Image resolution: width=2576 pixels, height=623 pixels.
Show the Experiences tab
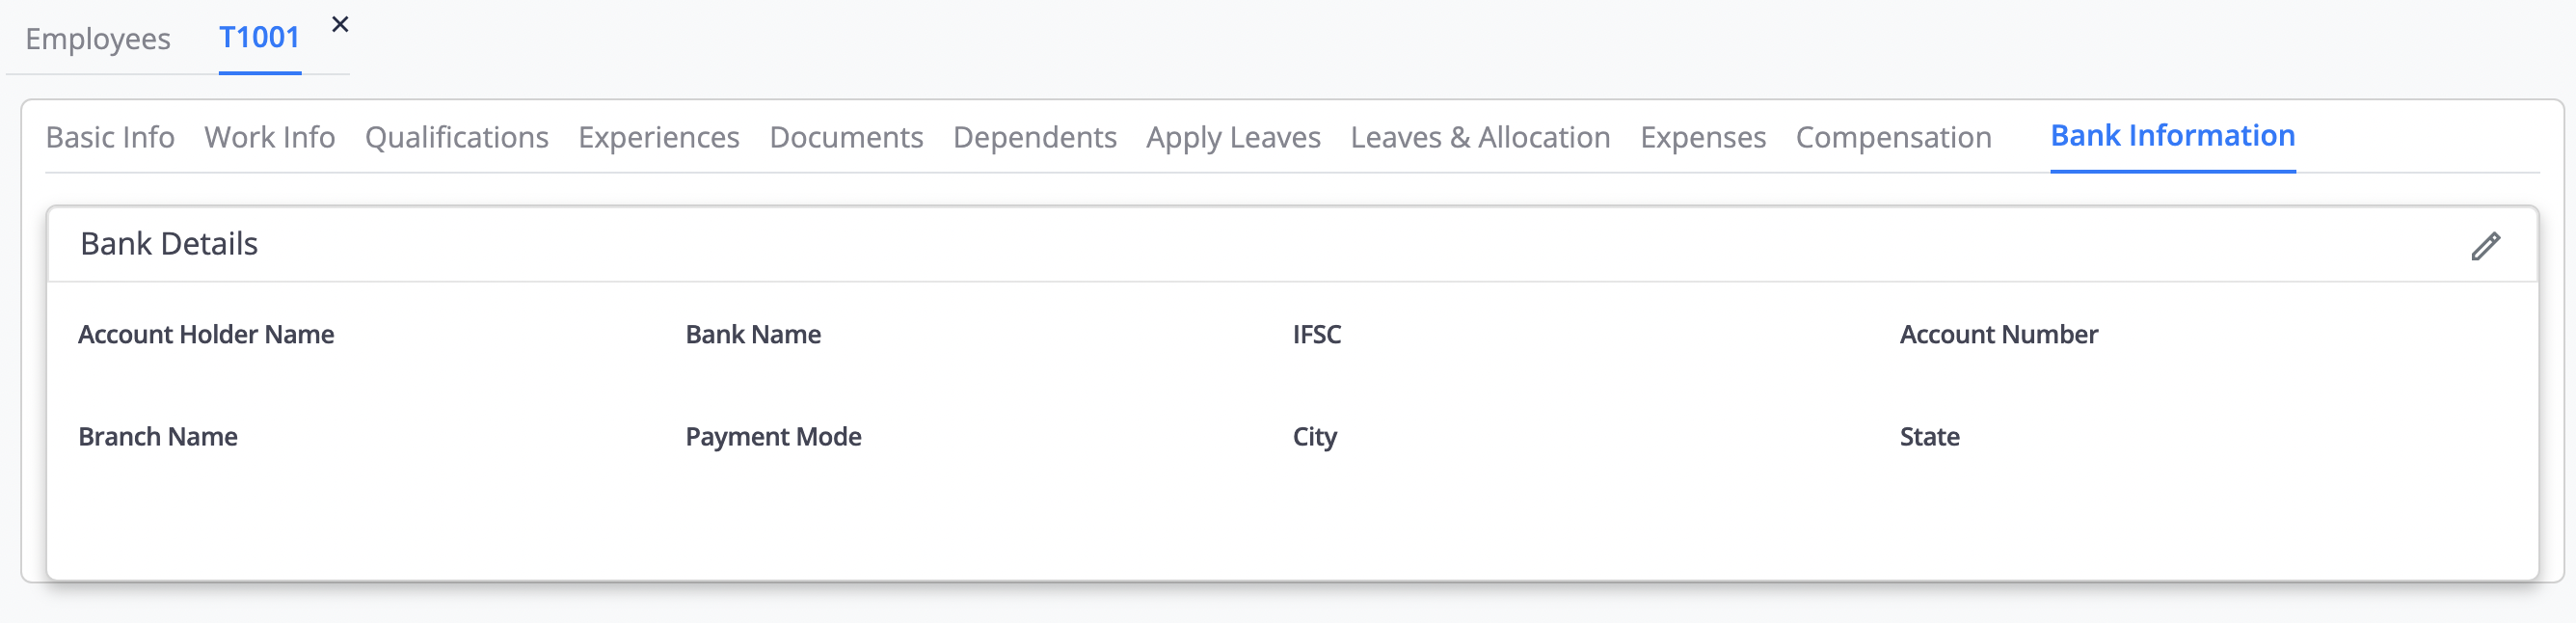[659, 137]
